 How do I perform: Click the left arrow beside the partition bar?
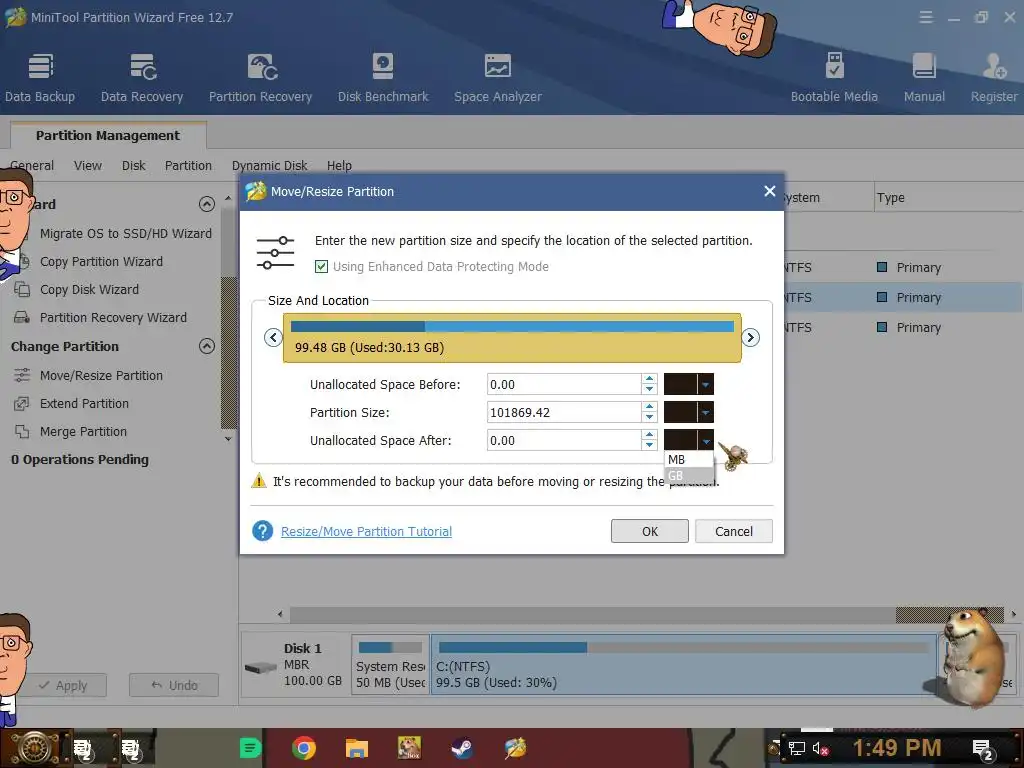tap(273, 338)
